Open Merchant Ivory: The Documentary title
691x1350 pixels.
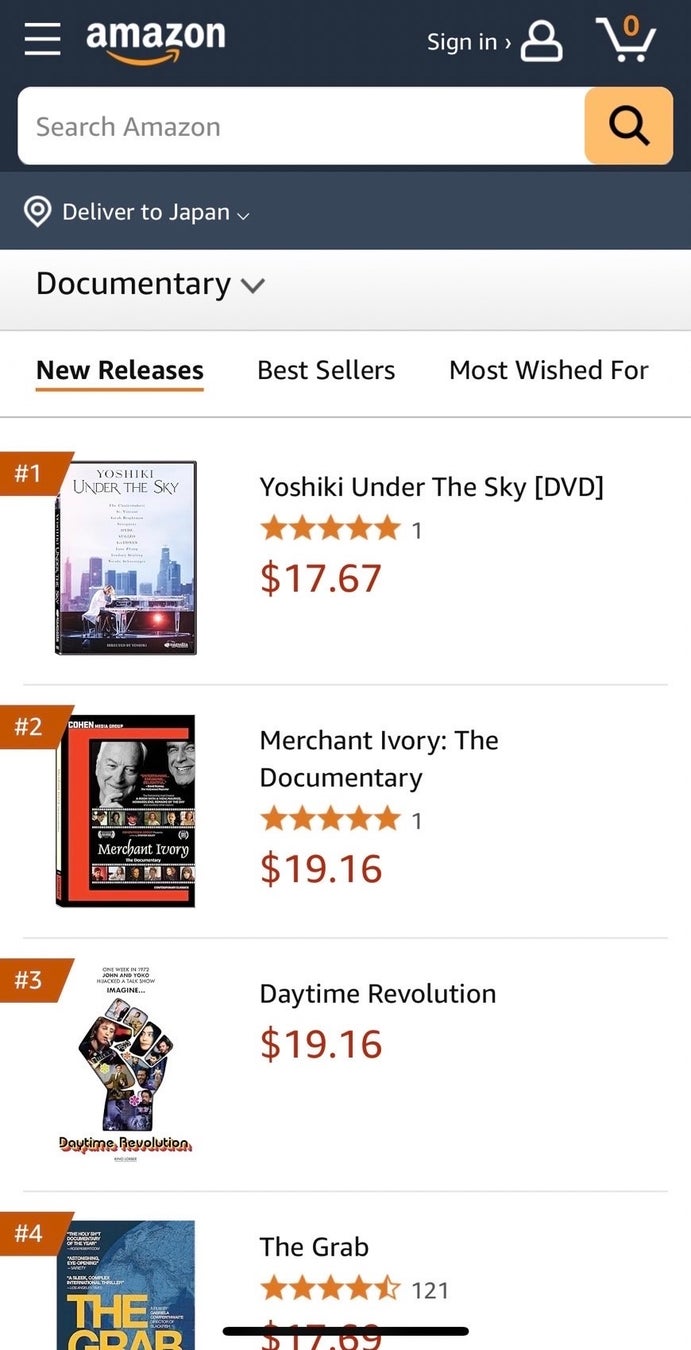tap(379, 759)
